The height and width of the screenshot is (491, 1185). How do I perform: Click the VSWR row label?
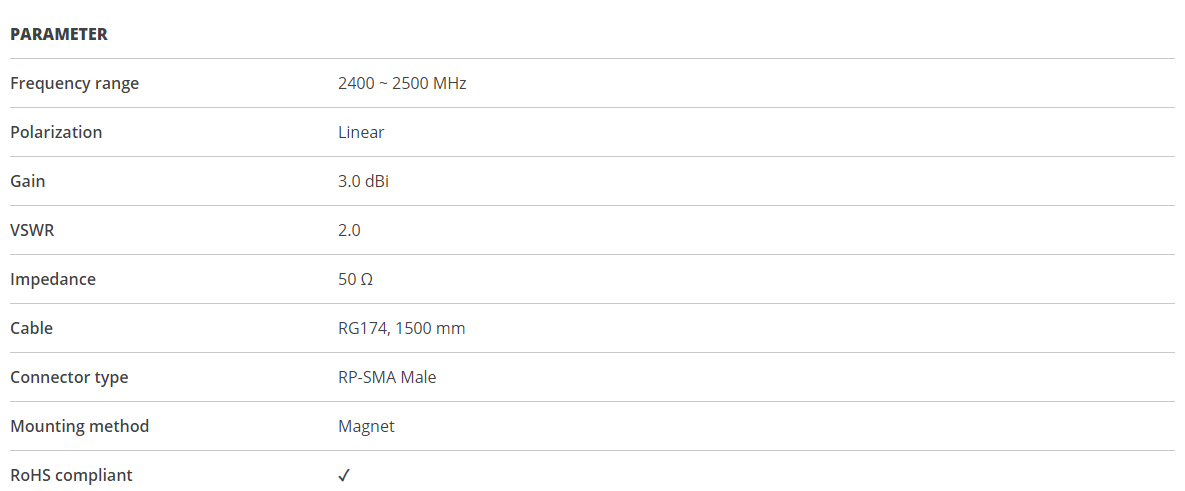(x=32, y=230)
